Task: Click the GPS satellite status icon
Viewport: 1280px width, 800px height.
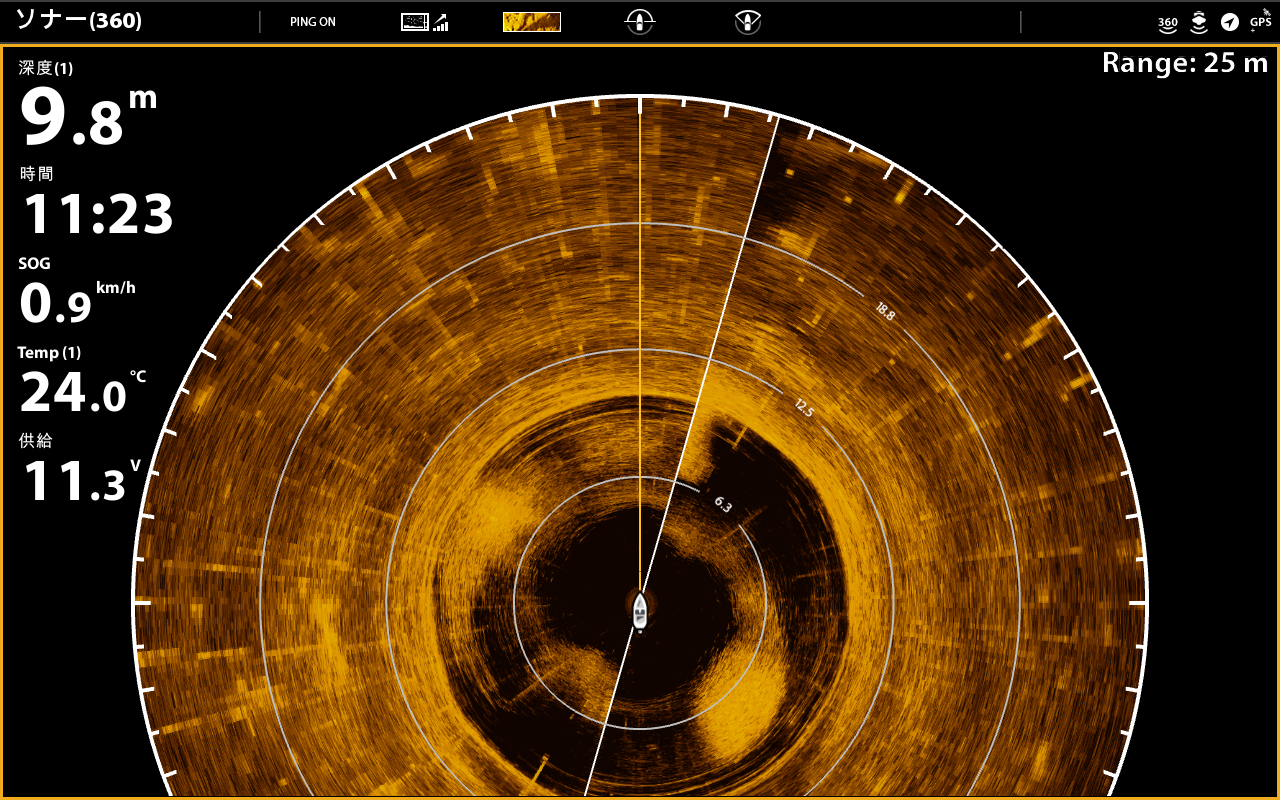Action: click(1260, 20)
